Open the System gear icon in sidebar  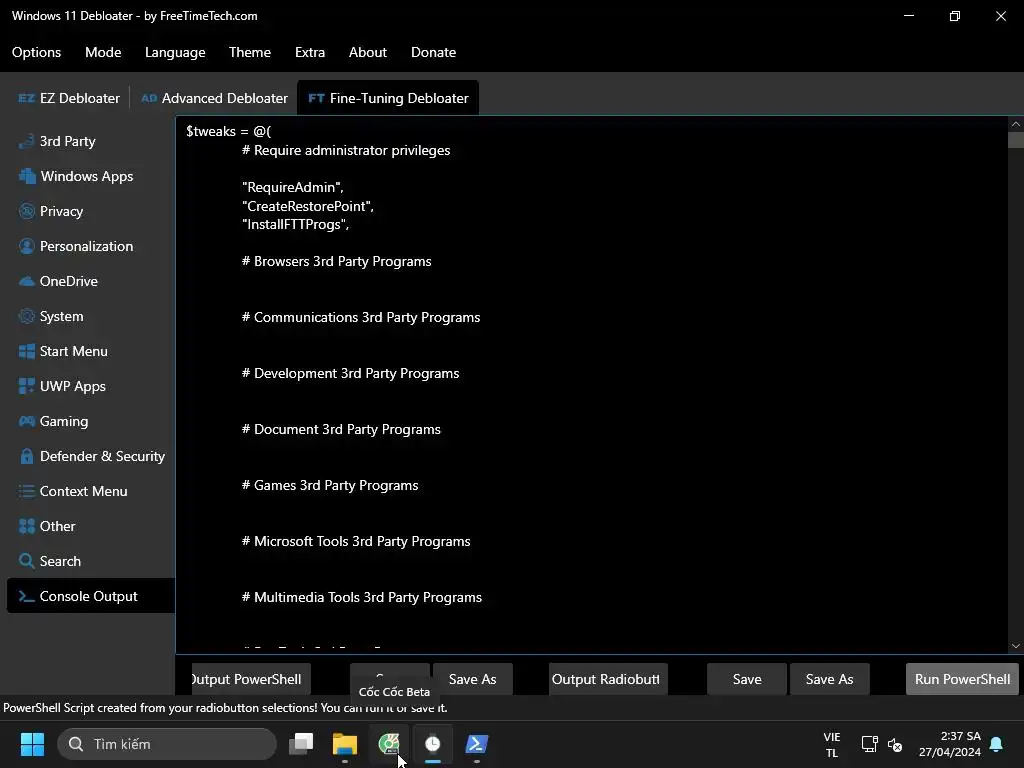[27, 316]
